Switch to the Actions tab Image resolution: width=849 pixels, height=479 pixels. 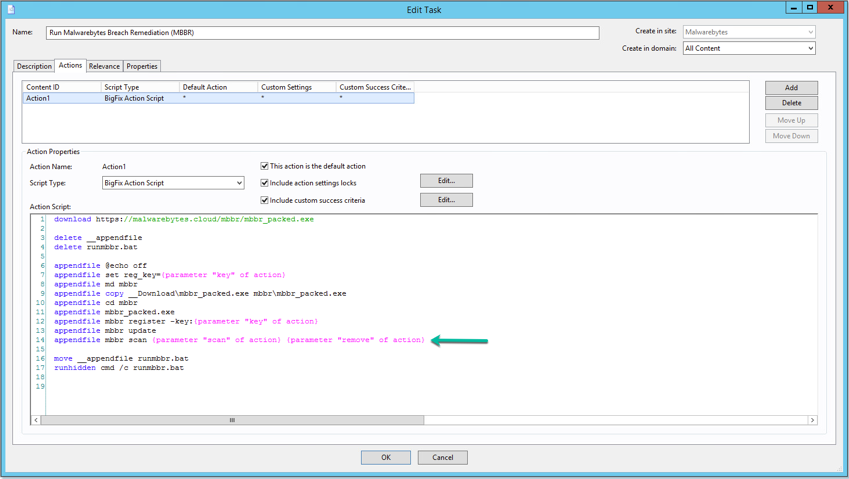click(x=70, y=65)
